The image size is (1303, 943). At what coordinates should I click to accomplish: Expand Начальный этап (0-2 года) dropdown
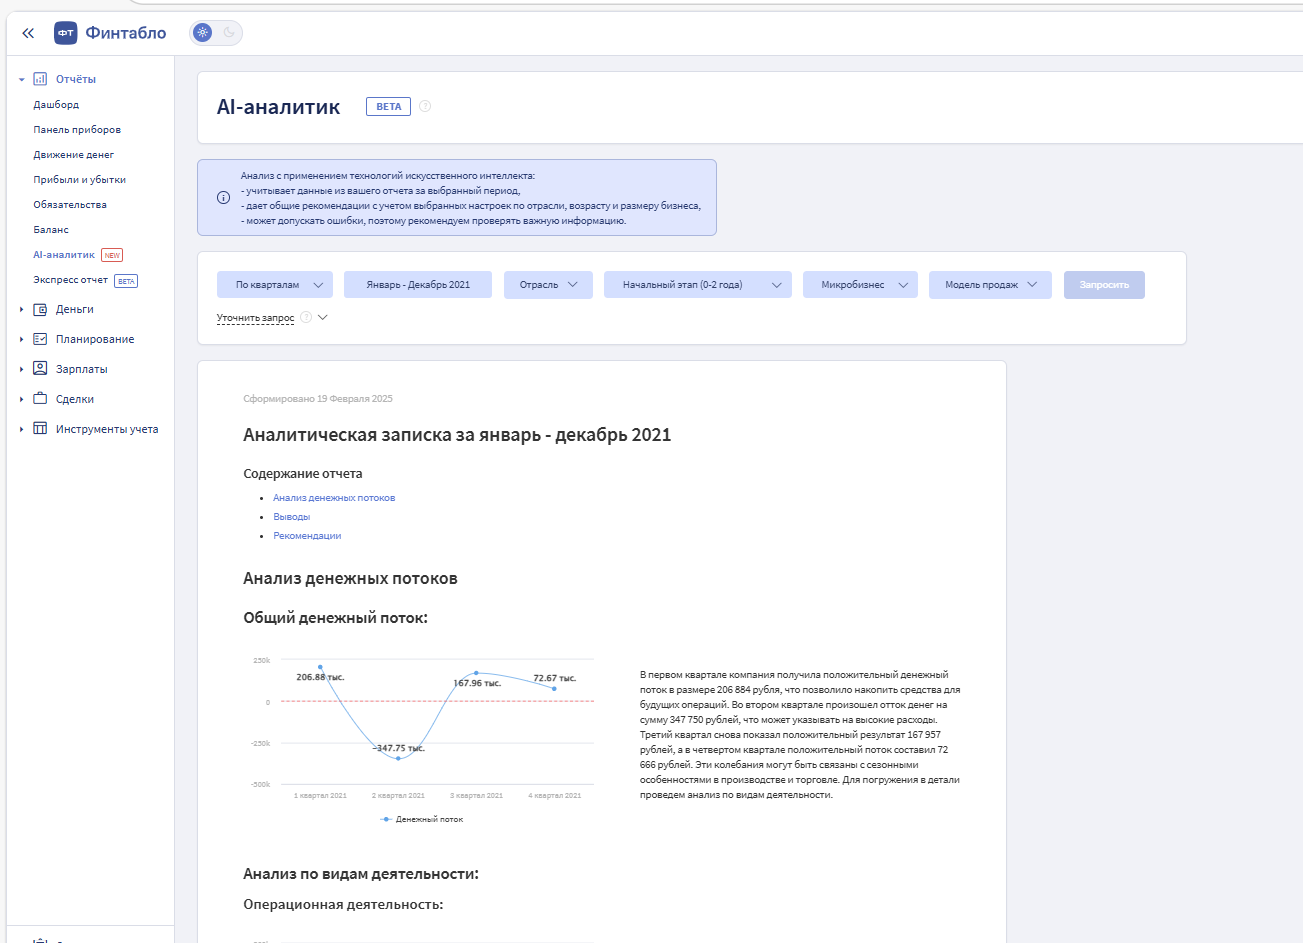(697, 285)
